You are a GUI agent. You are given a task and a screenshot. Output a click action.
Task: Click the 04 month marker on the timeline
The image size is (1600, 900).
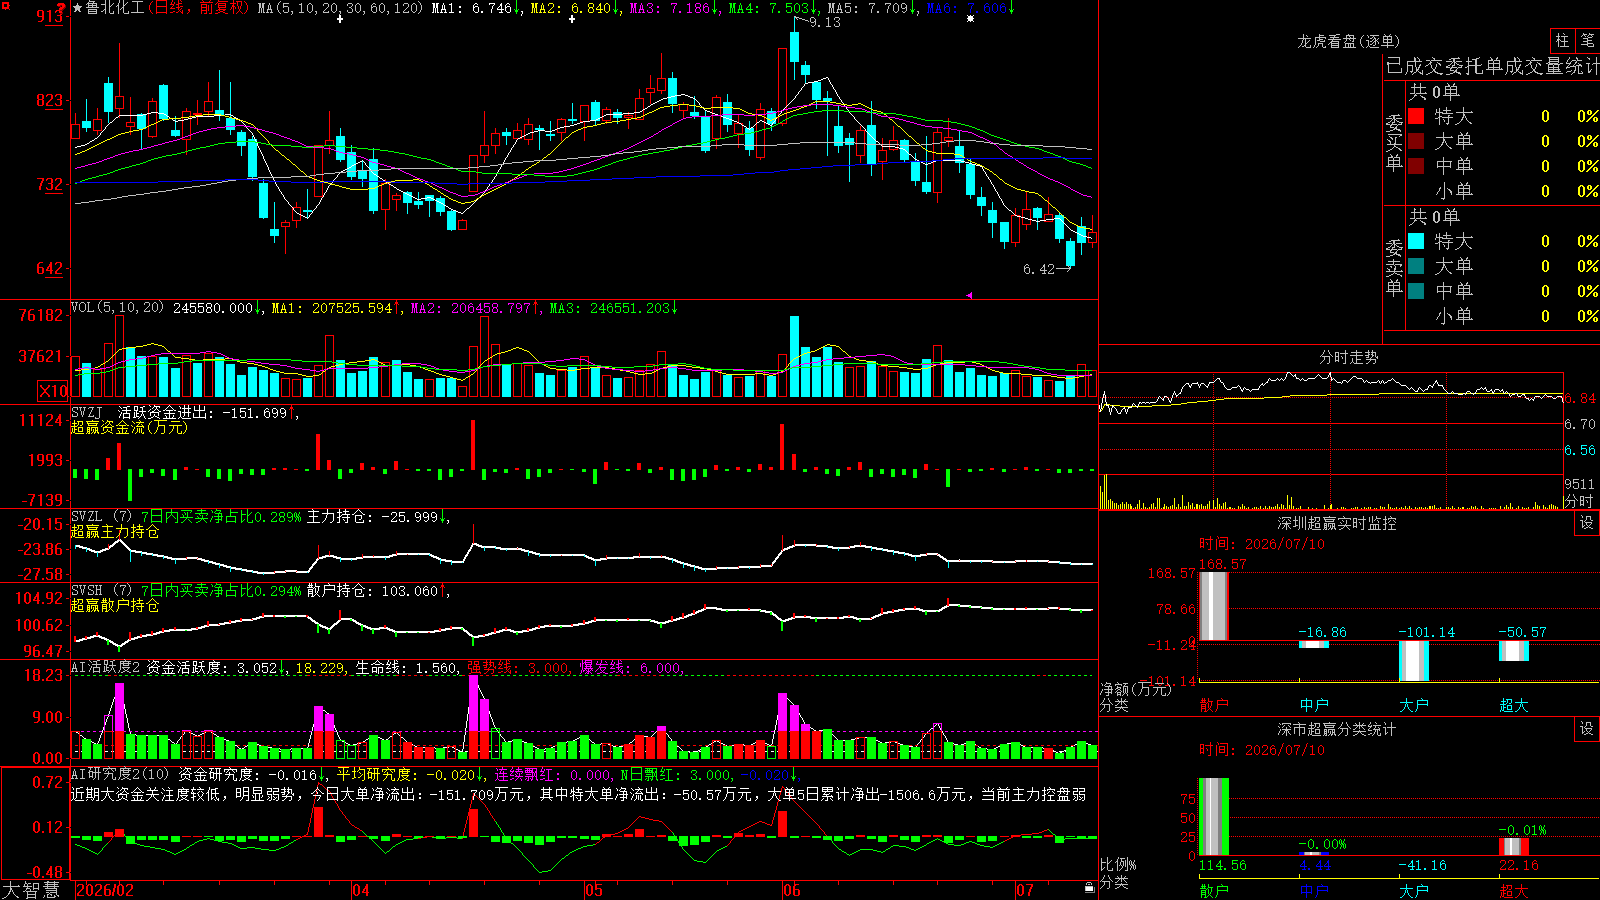coord(361,890)
